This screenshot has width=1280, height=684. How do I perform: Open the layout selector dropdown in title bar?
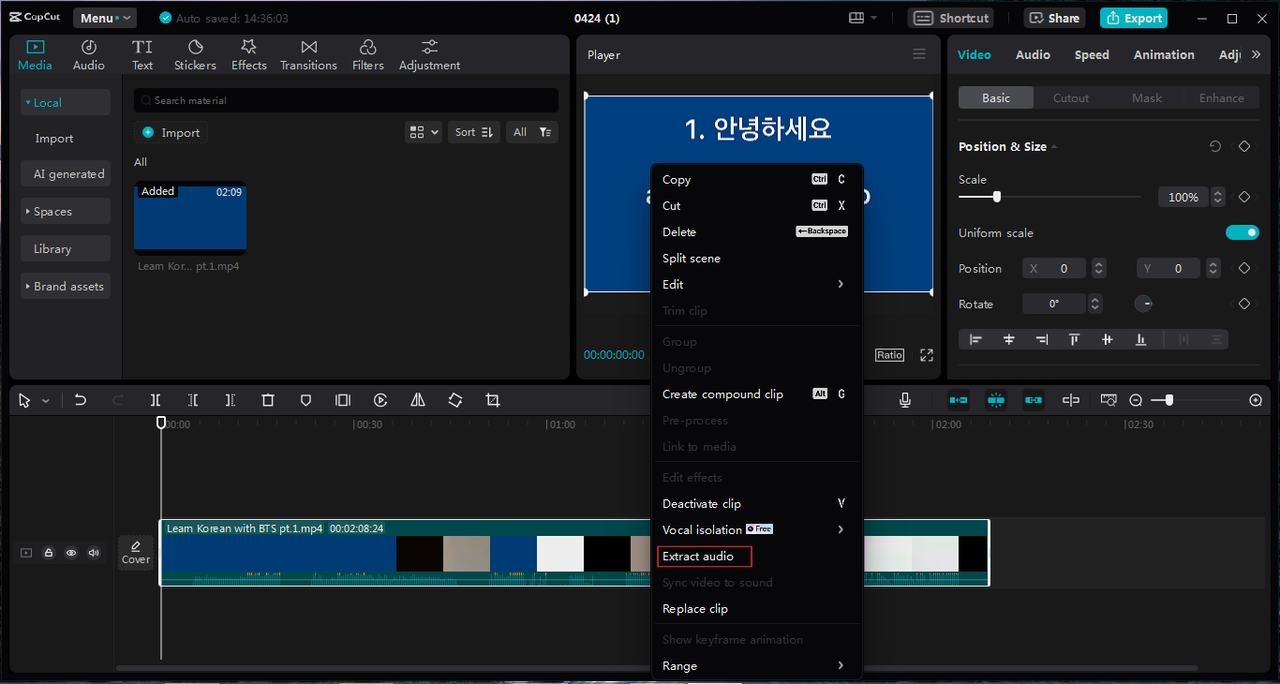tap(863, 18)
